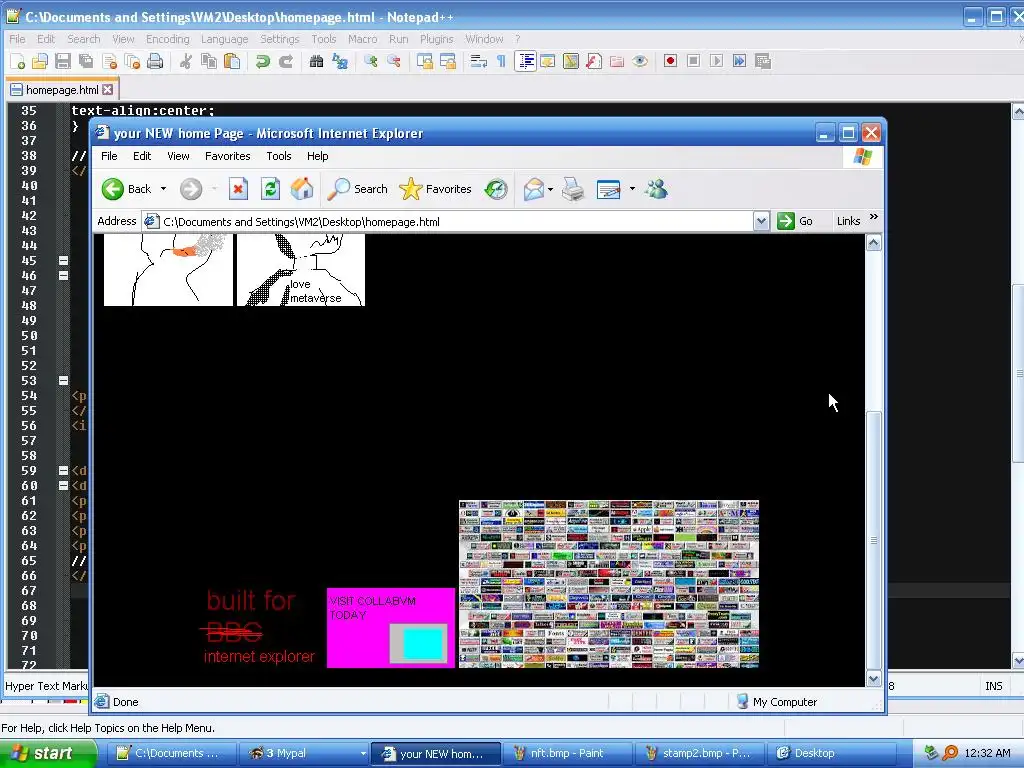The width and height of the screenshot is (1024, 768).
Task: Toggle show all characters pilcrow icon
Action: tap(502, 61)
